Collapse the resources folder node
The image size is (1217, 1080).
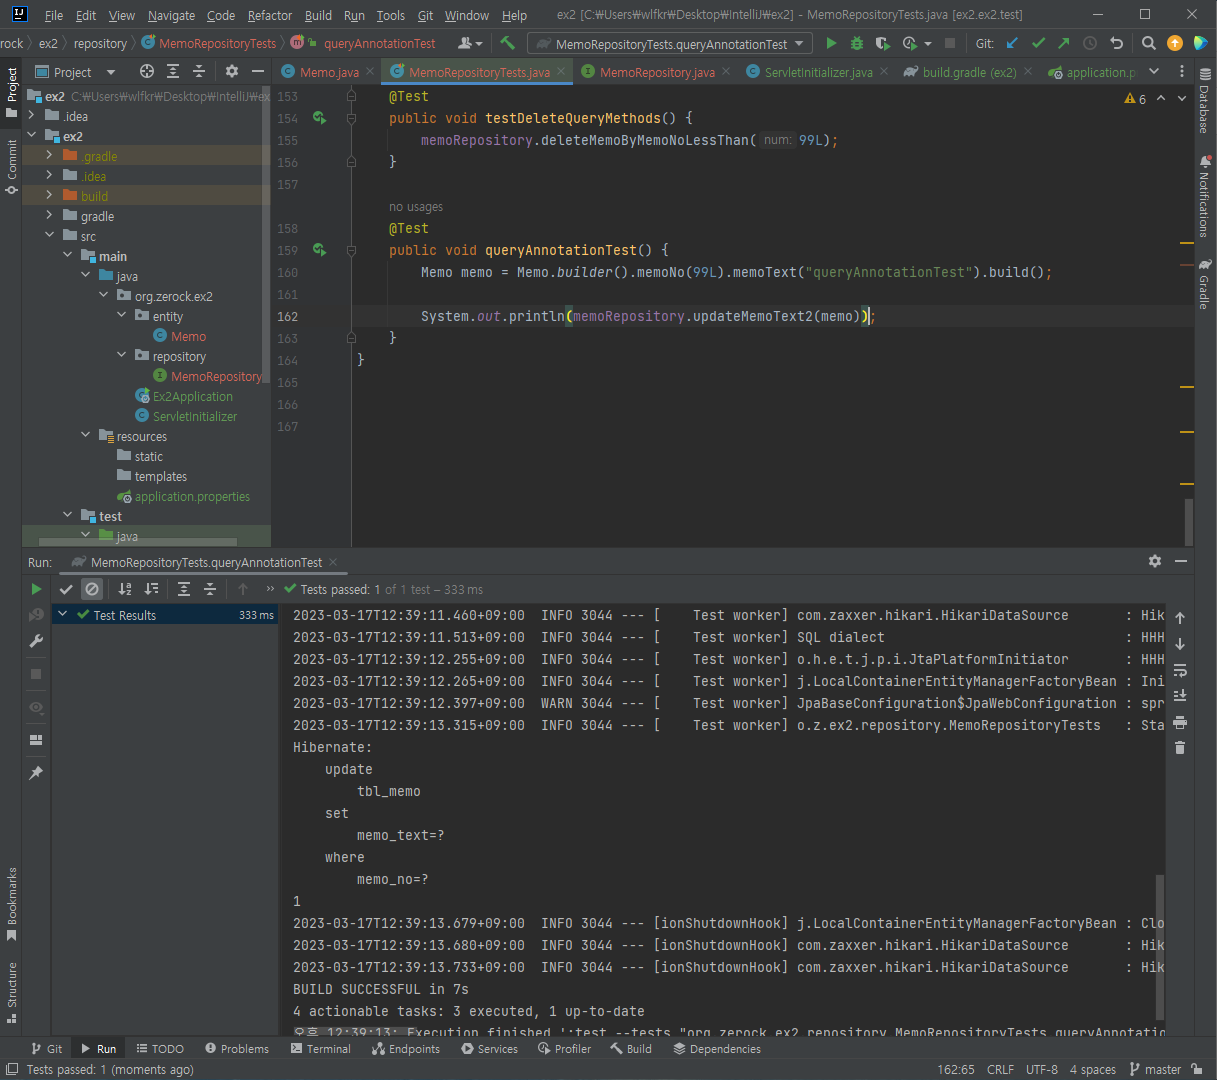[85, 436]
